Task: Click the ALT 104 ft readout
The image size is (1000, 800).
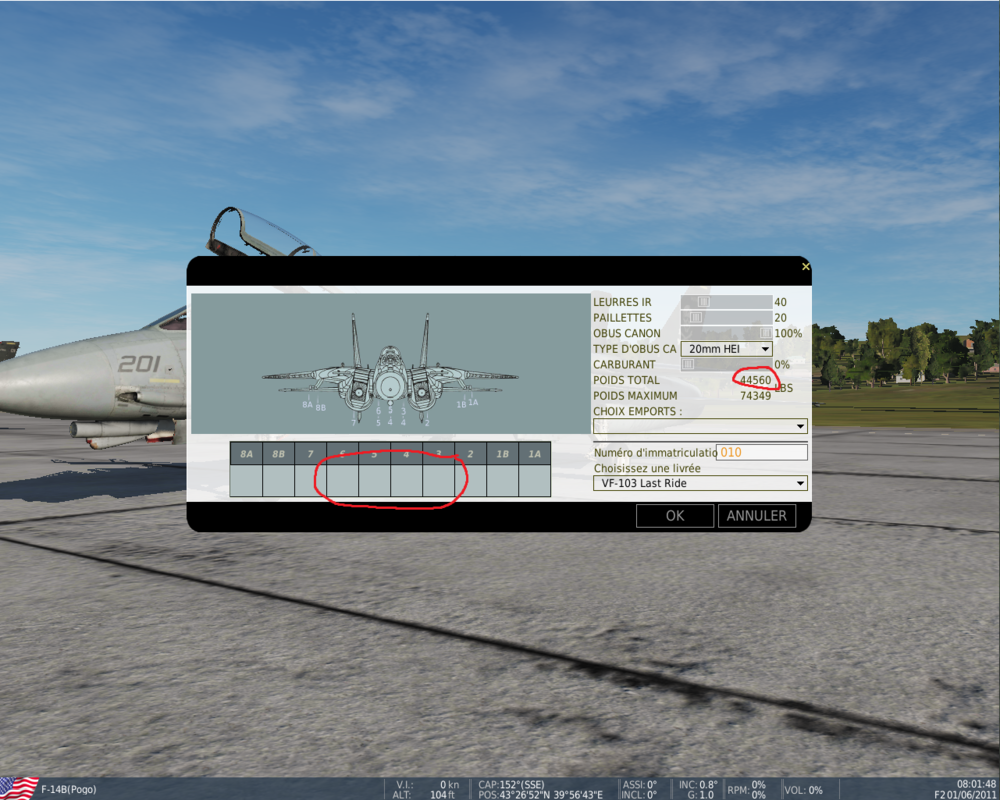Action: (425, 794)
